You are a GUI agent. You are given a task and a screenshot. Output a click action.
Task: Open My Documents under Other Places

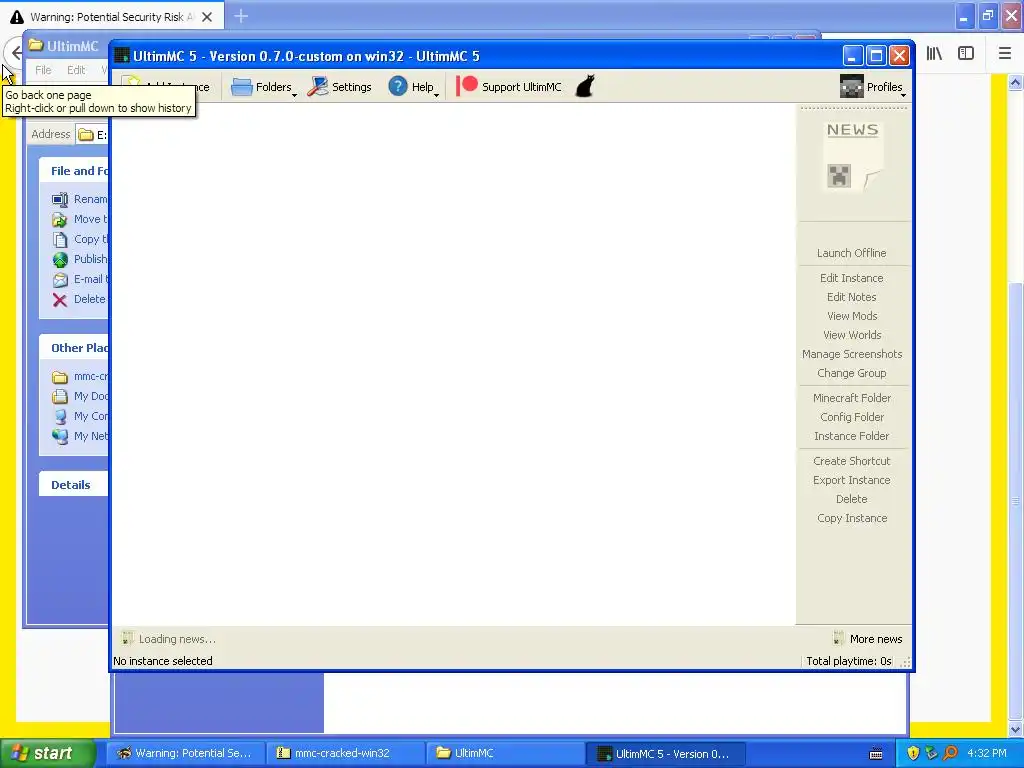80,396
